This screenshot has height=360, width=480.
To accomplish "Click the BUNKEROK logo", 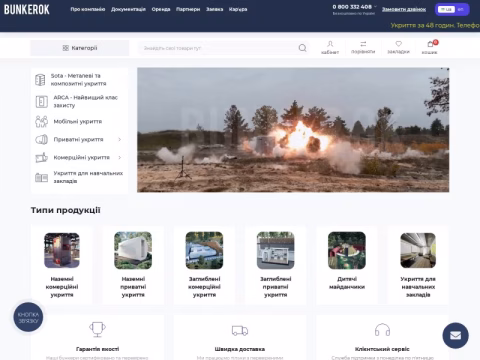I will [27, 9].
